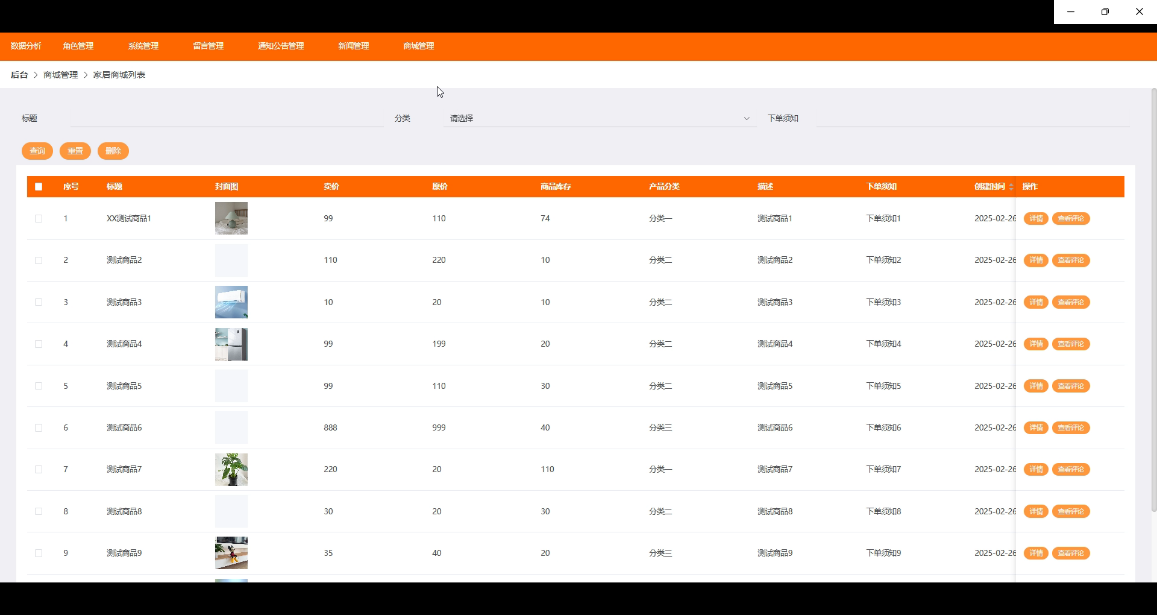Open the 数据分析 menu

tap(26, 46)
